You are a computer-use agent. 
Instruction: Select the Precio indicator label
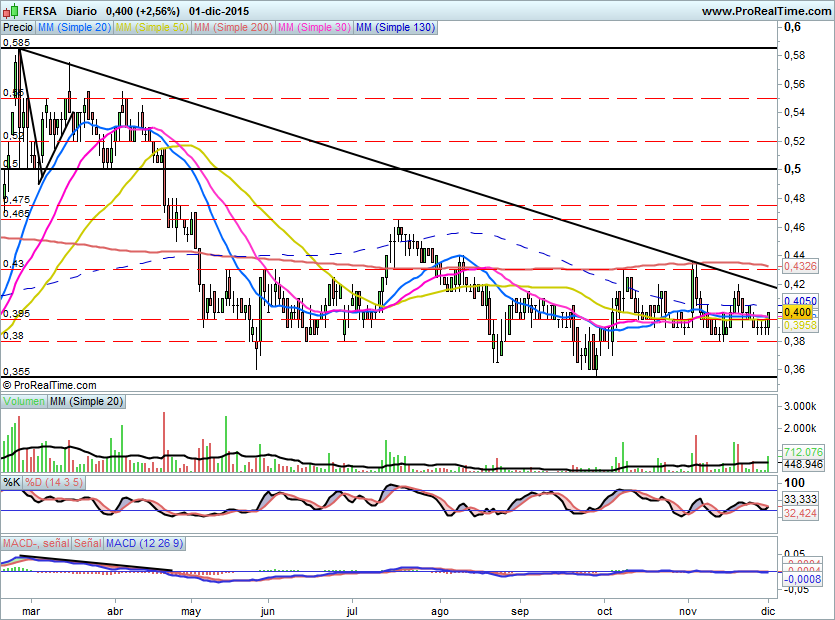tap(16, 29)
